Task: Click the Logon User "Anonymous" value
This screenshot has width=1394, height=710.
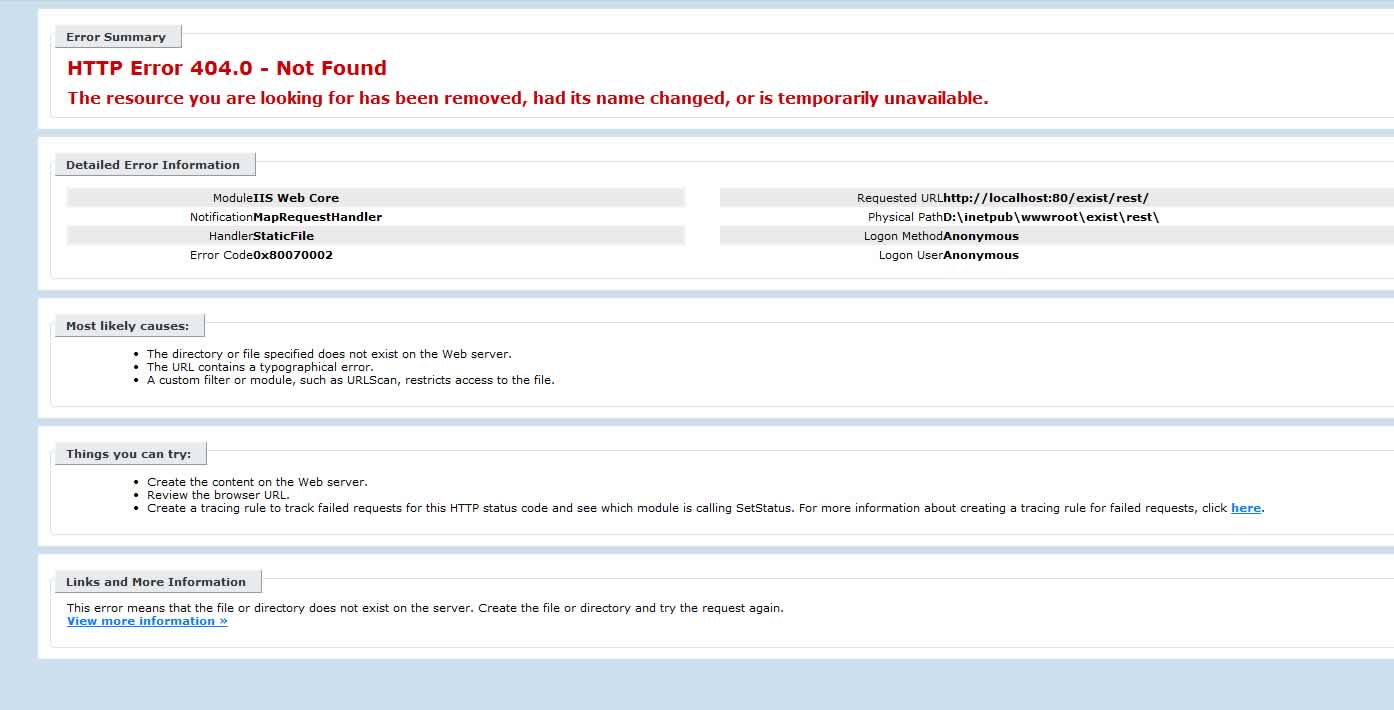Action: pos(981,255)
